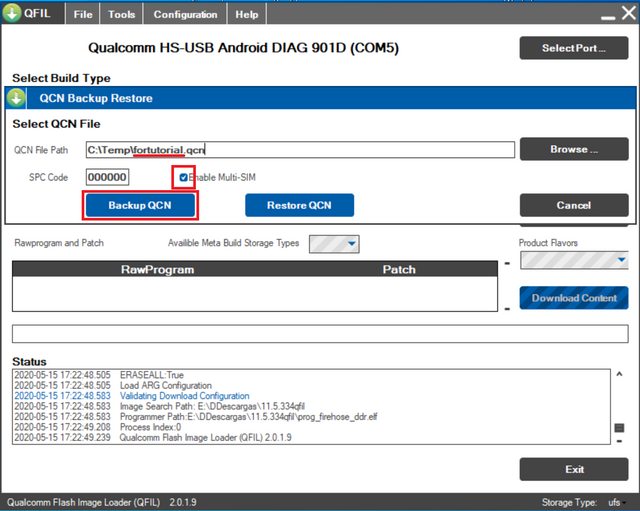Click the Patch column header
Viewport: 640px width, 511px height.
pos(399,269)
